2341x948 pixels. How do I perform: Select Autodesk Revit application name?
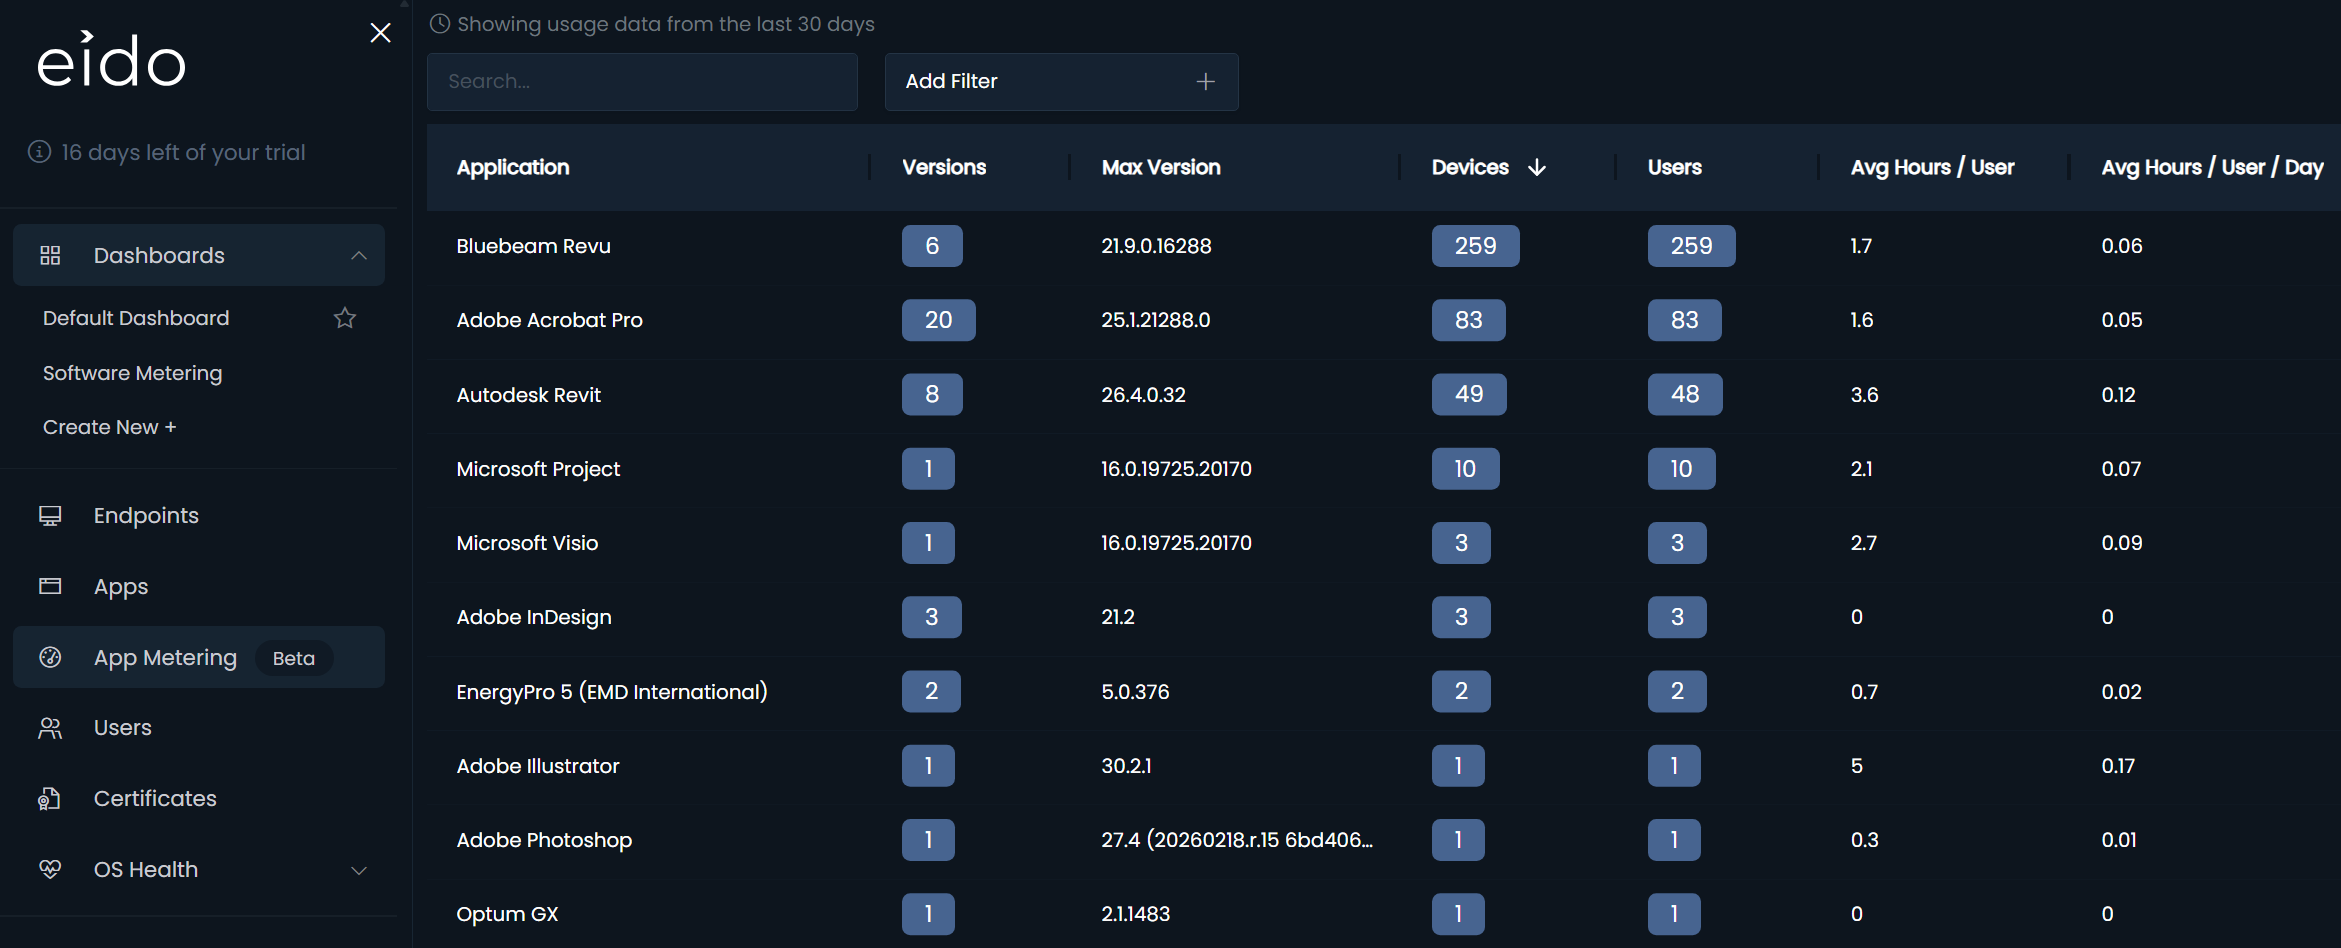[528, 395]
